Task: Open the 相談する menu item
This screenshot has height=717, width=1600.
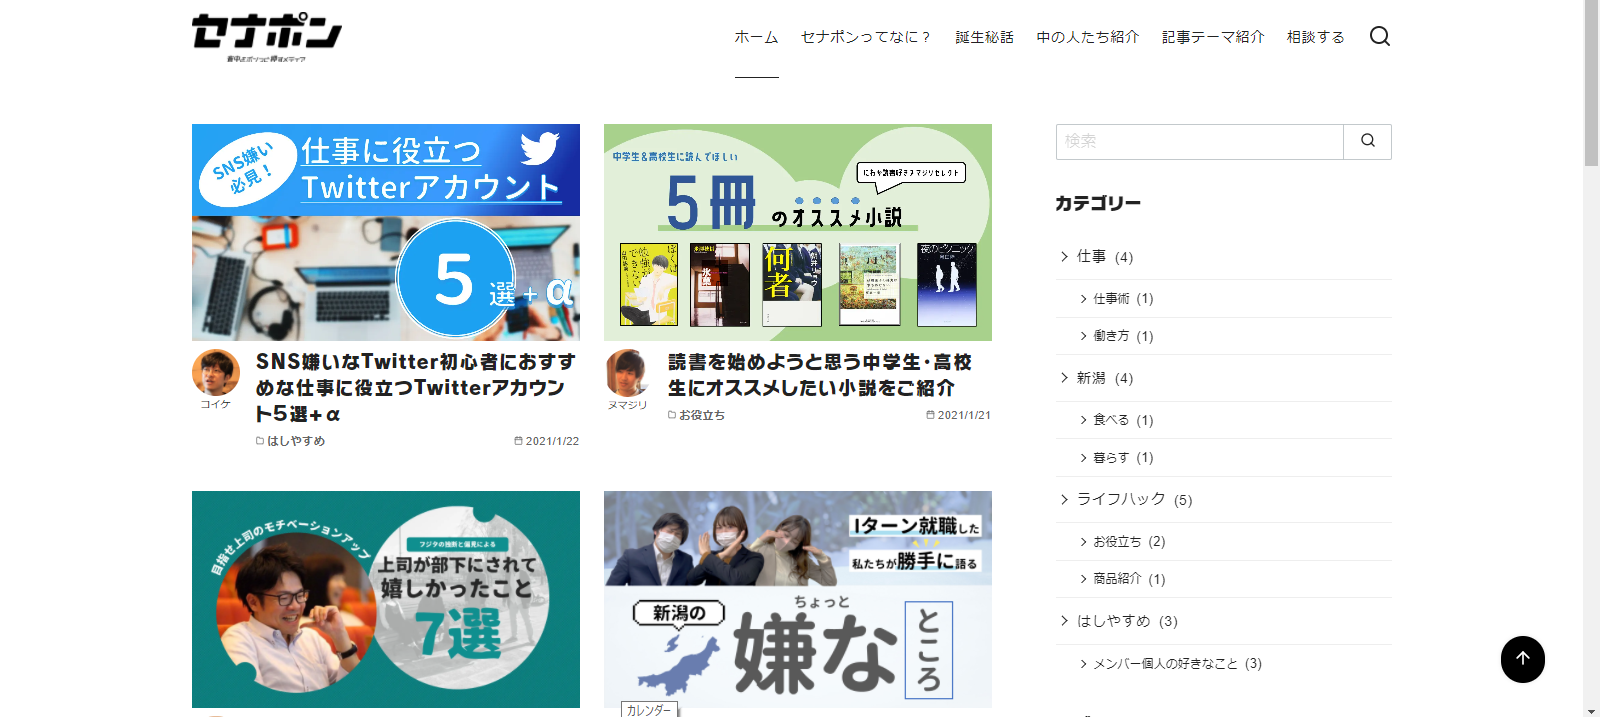Action: [x=1316, y=37]
